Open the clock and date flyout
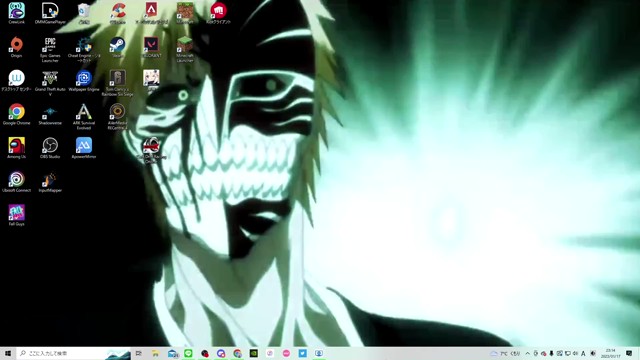The width and height of the screenshot is (640, 360). 611,353
